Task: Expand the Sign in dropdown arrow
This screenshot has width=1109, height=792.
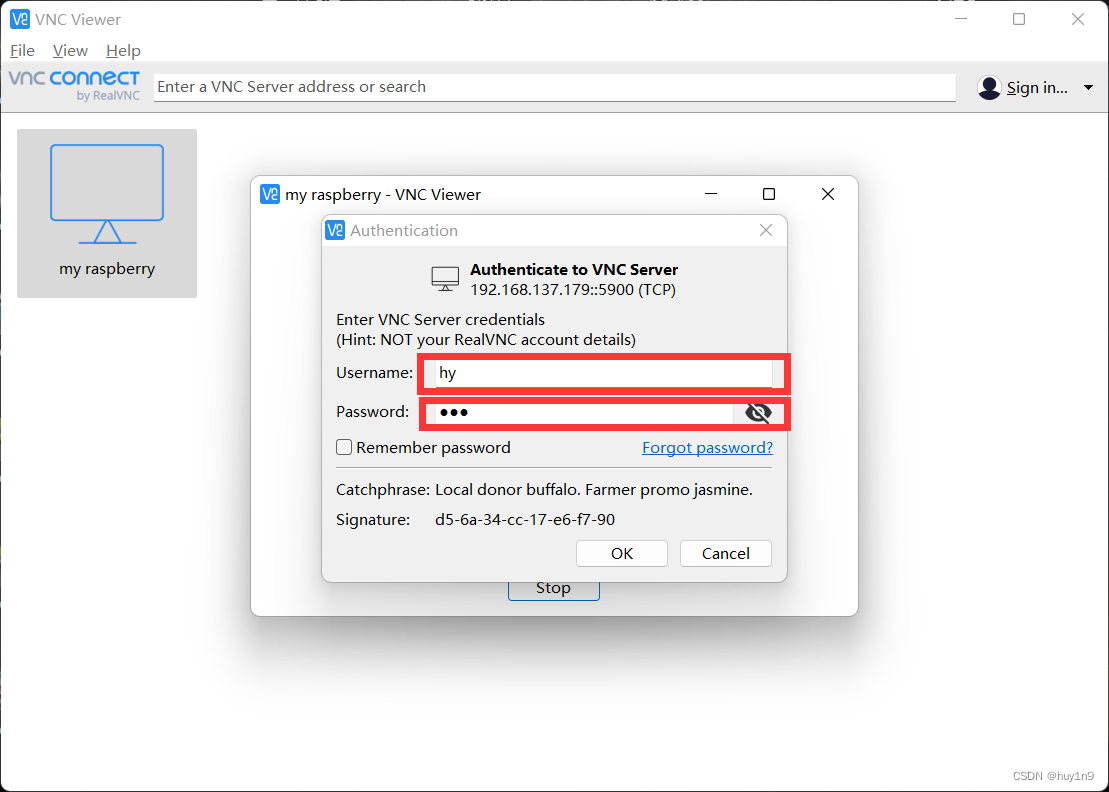Action: (1088, 88)
